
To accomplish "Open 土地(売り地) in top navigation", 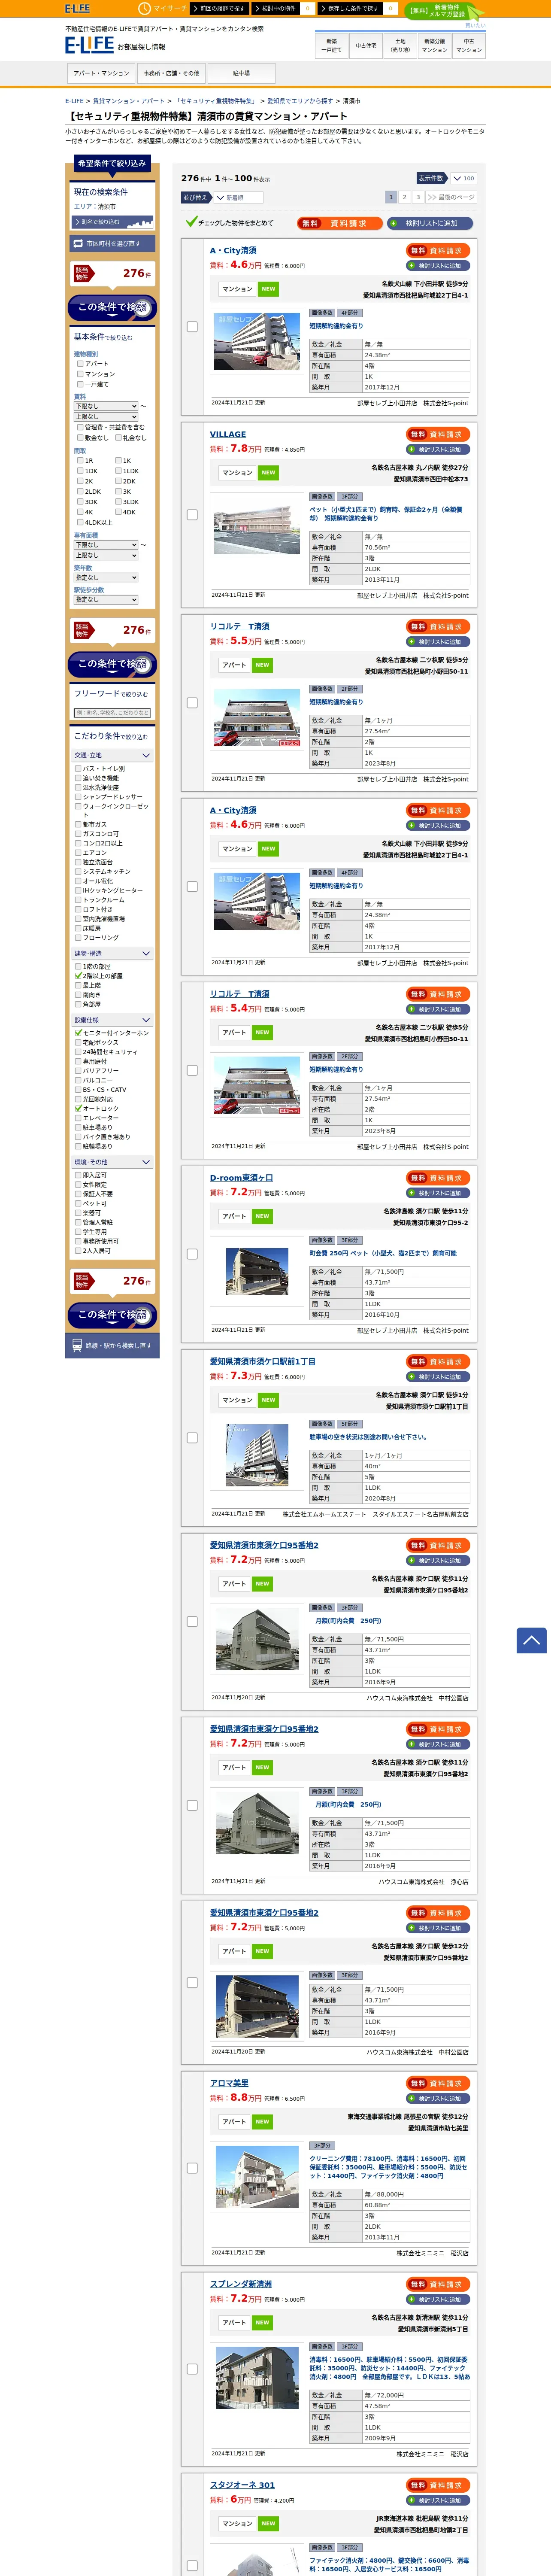I will pyautogui.click(x=400, y=45).
